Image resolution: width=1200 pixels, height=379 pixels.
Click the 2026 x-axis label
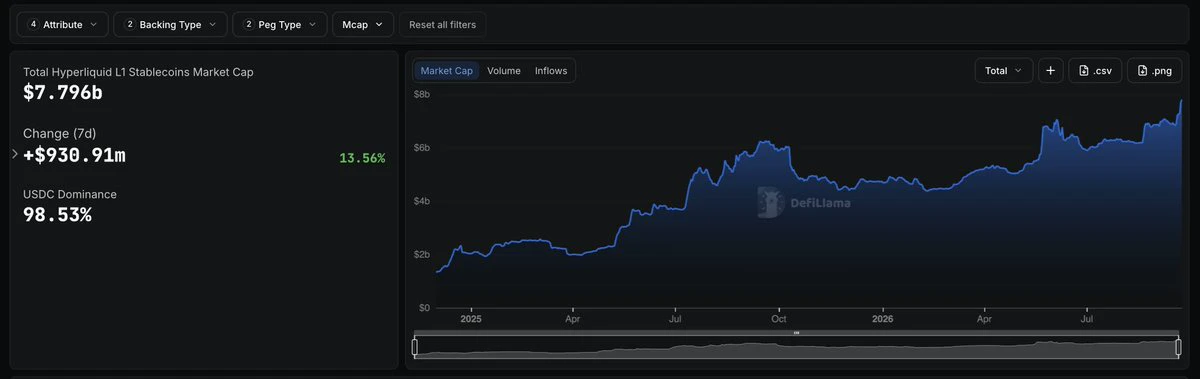point(882,320)
